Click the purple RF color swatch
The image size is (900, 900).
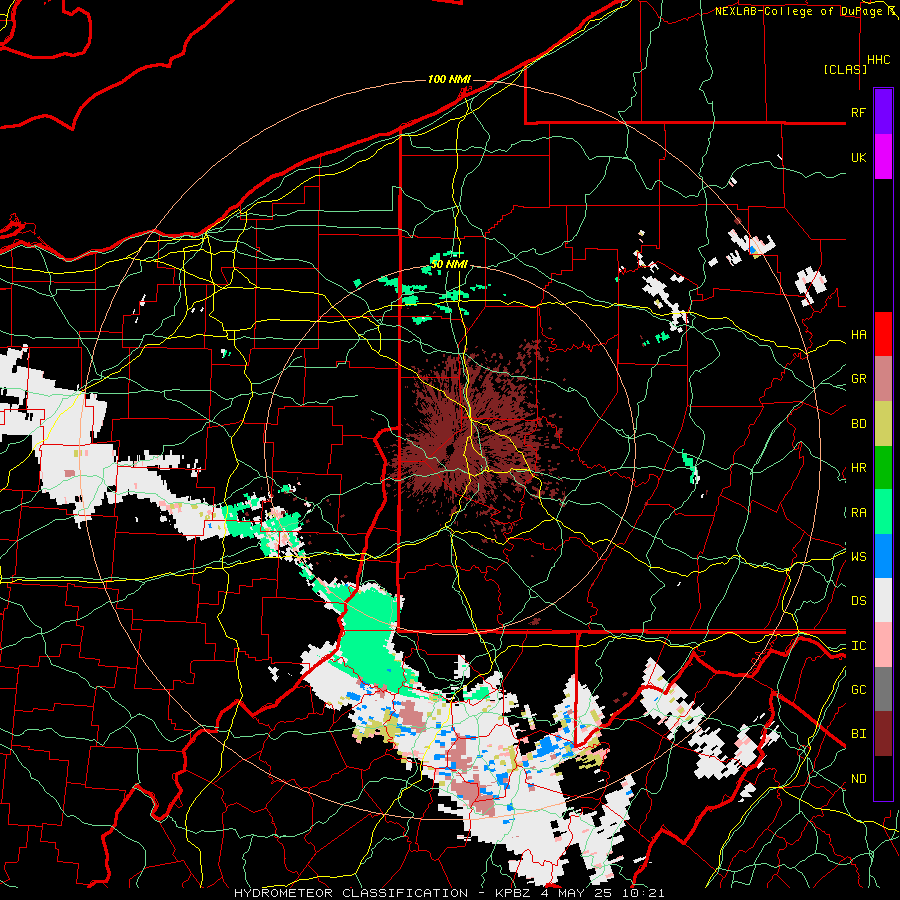(883, 112)
